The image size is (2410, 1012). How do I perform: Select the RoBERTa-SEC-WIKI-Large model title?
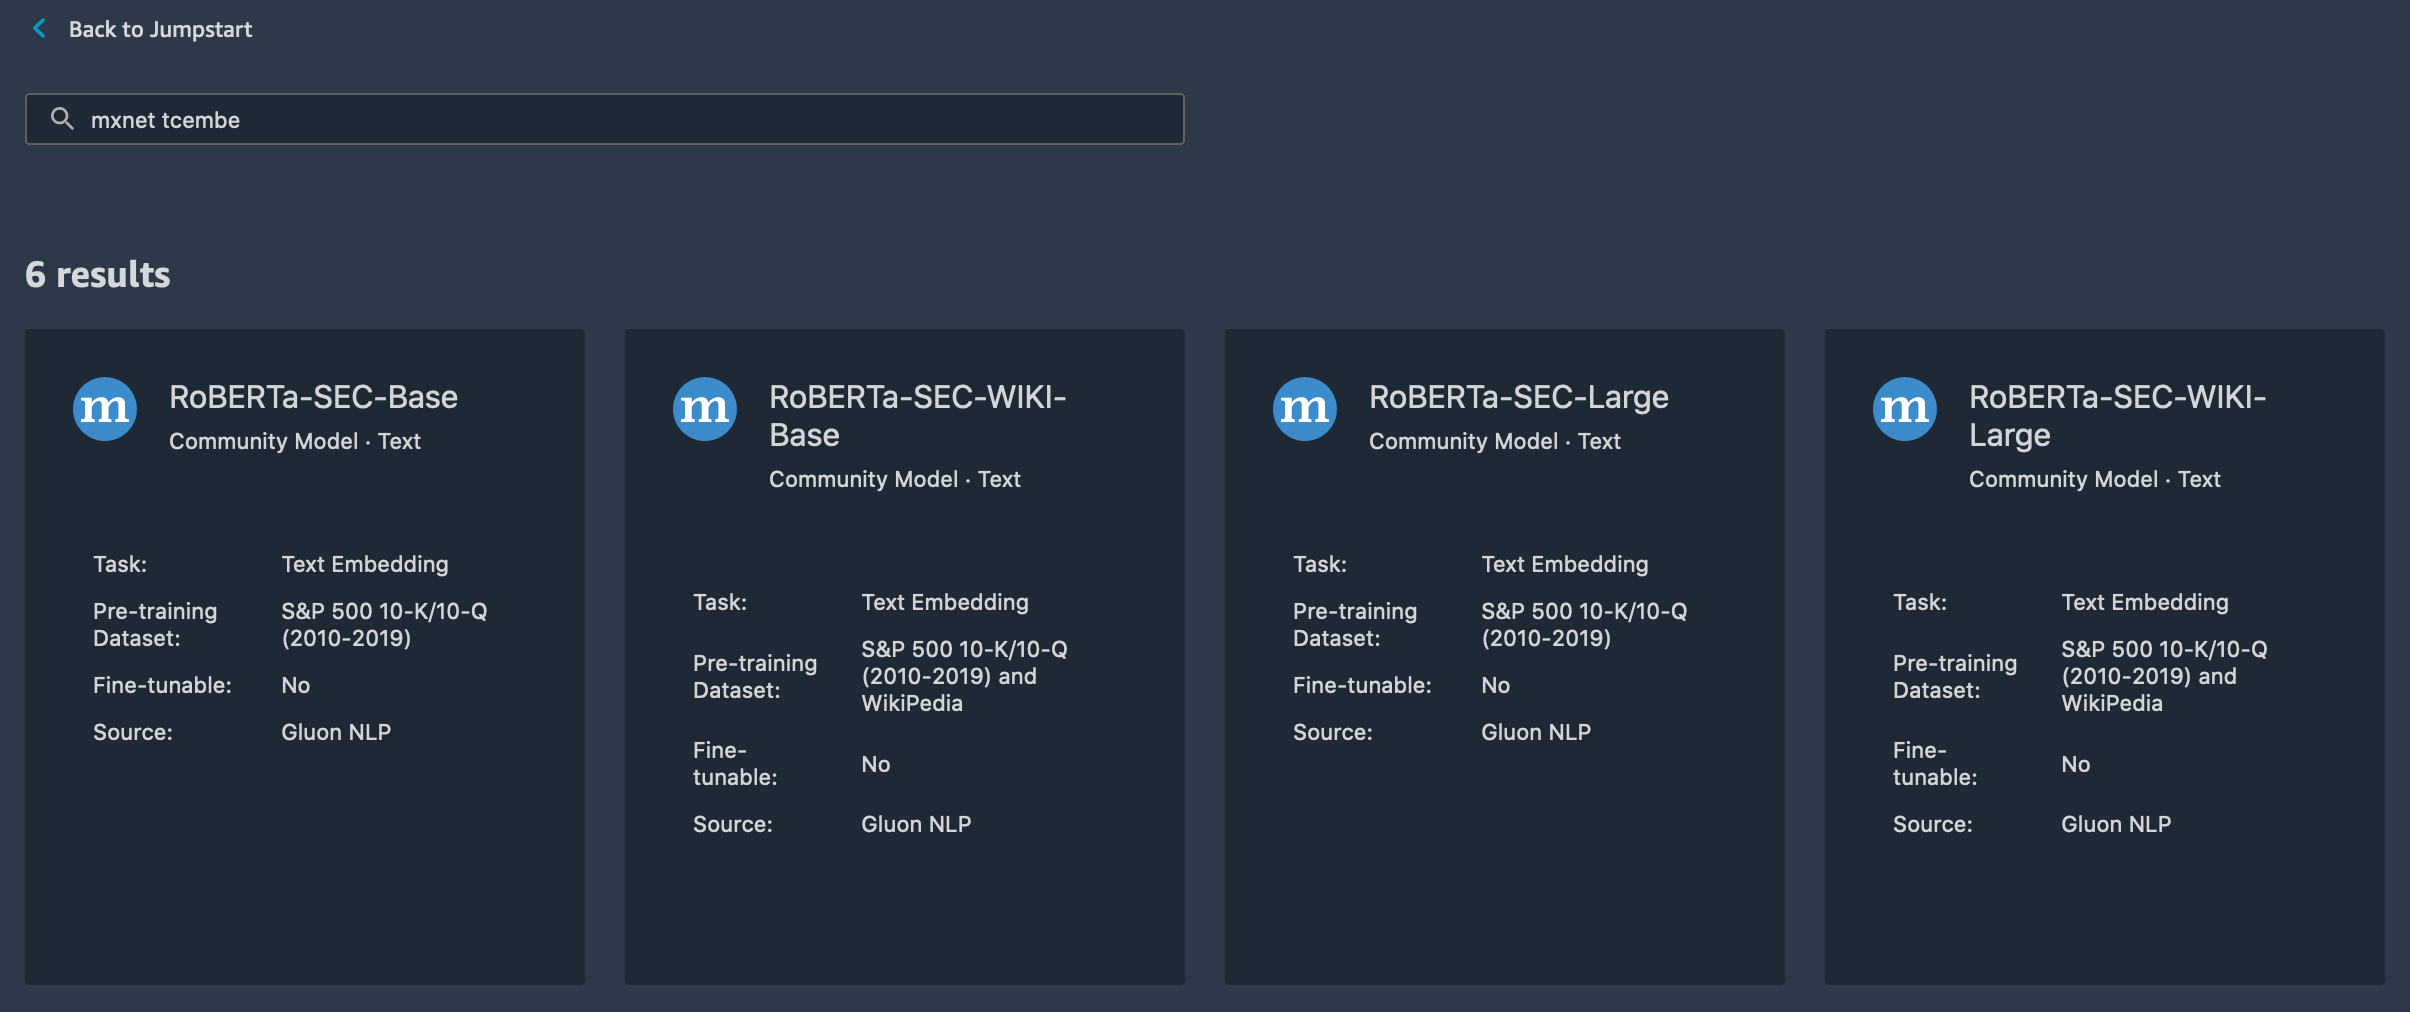coord(2117,416)
